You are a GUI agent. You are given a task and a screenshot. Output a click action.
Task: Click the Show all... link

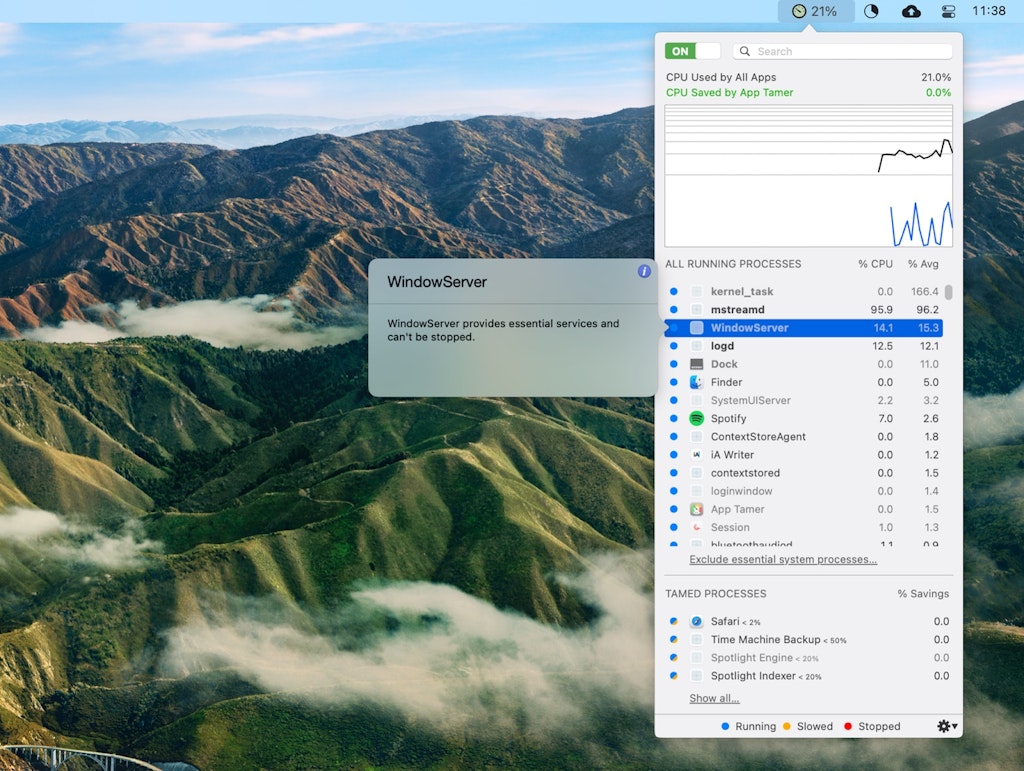713,698
